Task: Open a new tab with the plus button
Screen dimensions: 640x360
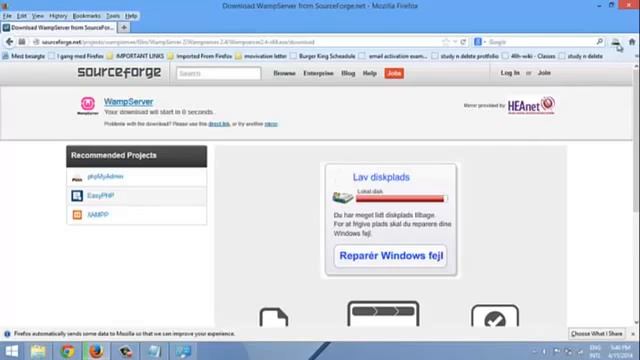Action: click(x=124, y=27)
